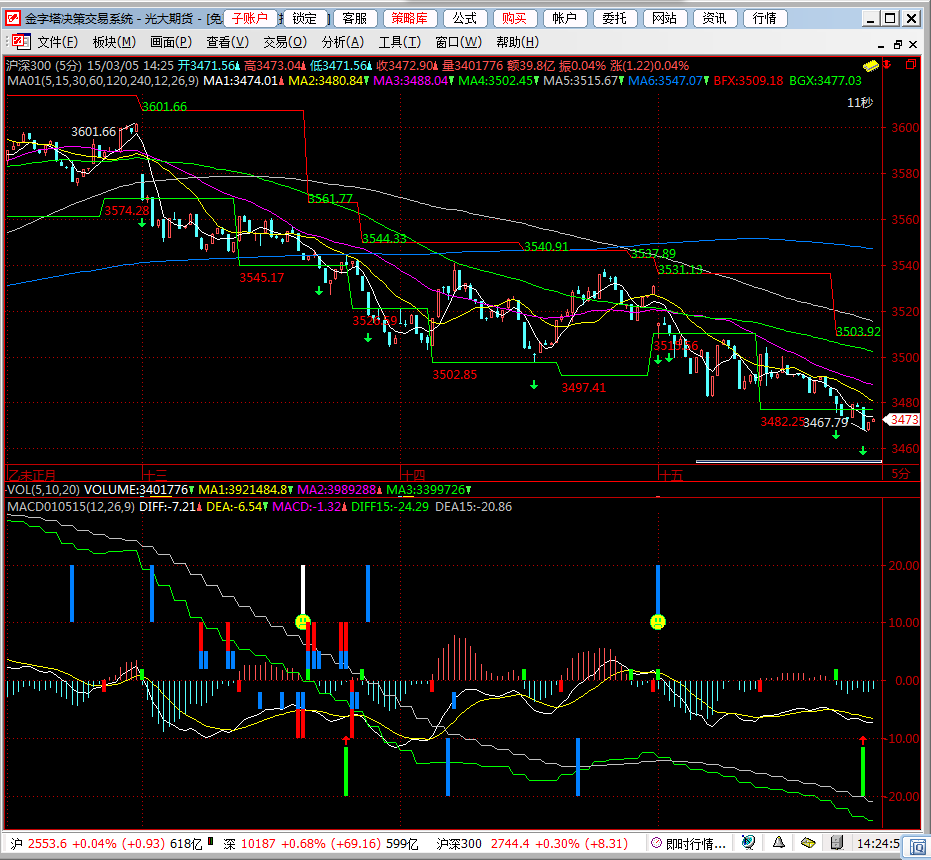Screen dimensions: 931x860
Task: Click the app icon left of 文件 menu
Action: click(x=19, y=41)
